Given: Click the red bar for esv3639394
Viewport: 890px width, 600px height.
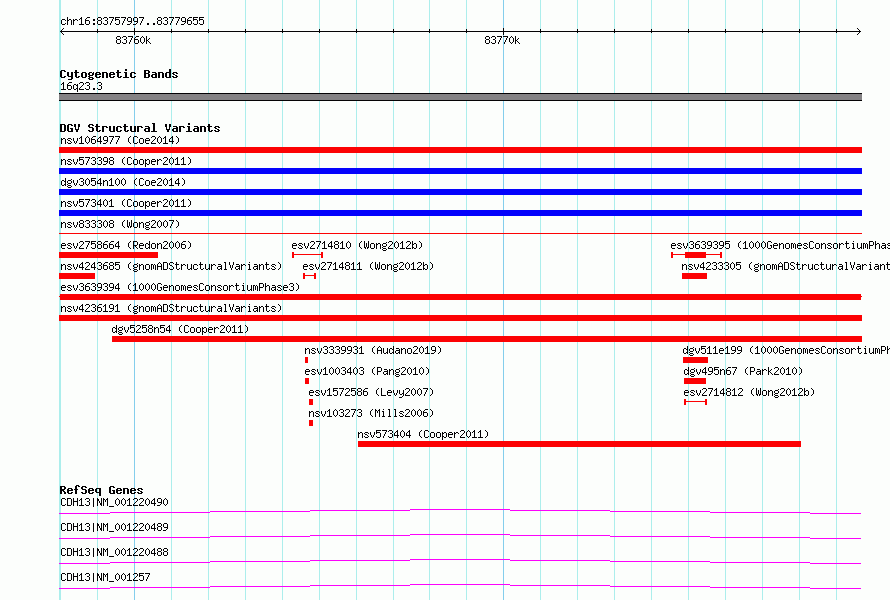Looking at the screenshot, I should [x=460, y=297].
